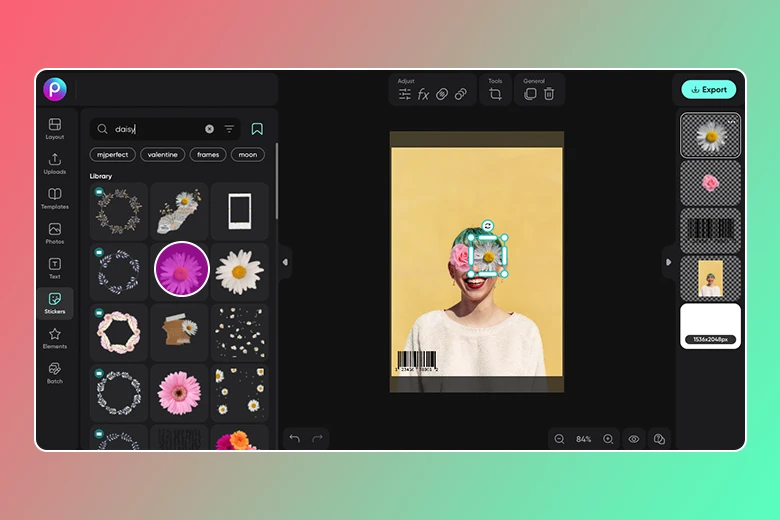Open the sticker search filter options
The height and width of the screenshot is (520, 780).
tap(229, 129)
